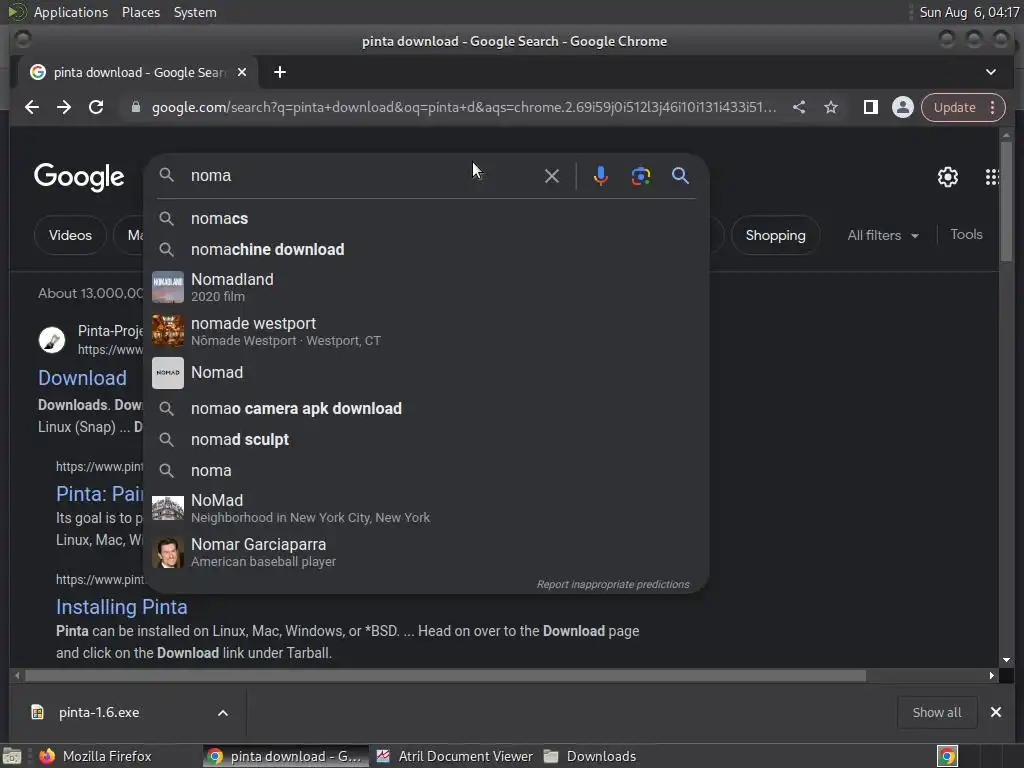1024x768 pixels.
Task: Launch Chrome from the panel tray icon
Action: click(948, 756)
